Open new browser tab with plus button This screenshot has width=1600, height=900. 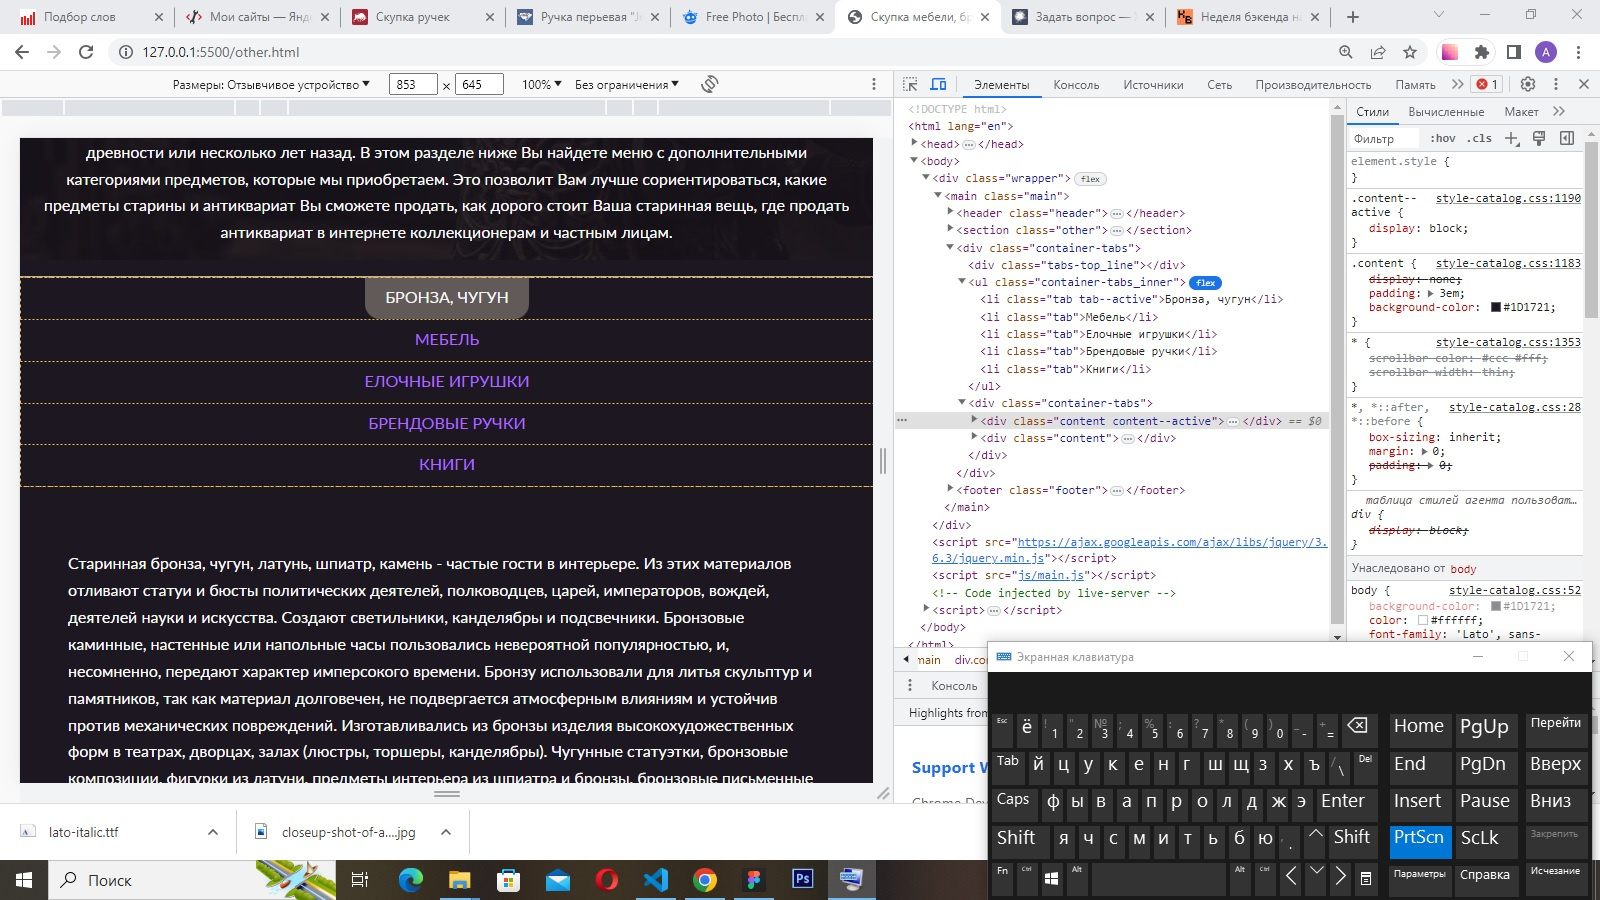click(x=1353, y=17)
